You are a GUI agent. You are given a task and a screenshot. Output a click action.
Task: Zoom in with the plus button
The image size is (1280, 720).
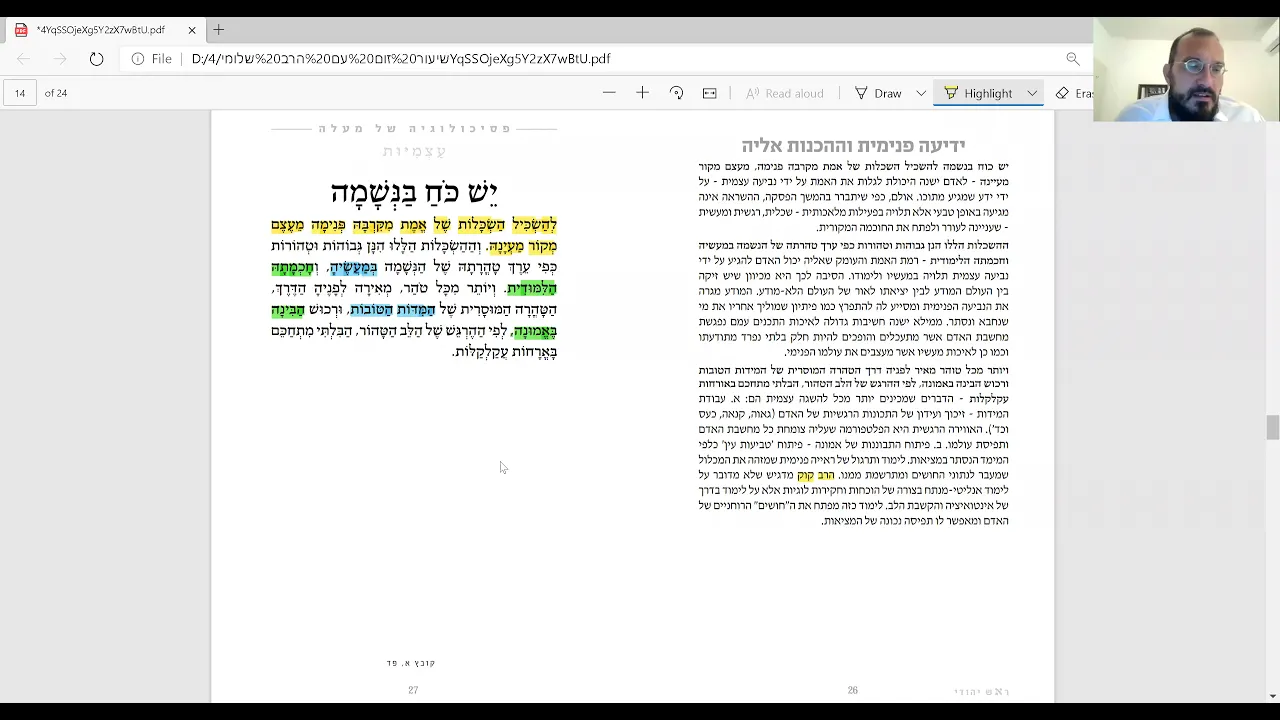coord(642,93)
